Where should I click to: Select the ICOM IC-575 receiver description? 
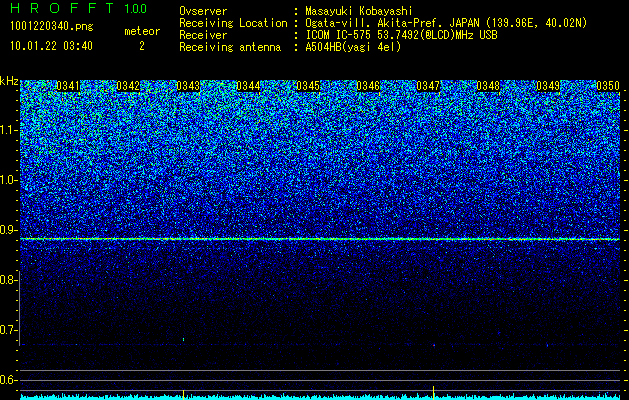(401, 35)
